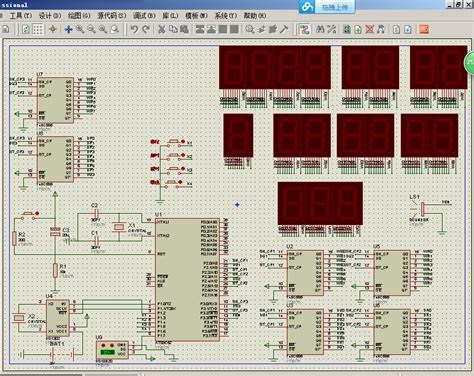Image resolution: width=474 pixels, height=376 pixels.
Task: Select the blue pan/center-at-cursor tool
Action: tap(69, 29)
